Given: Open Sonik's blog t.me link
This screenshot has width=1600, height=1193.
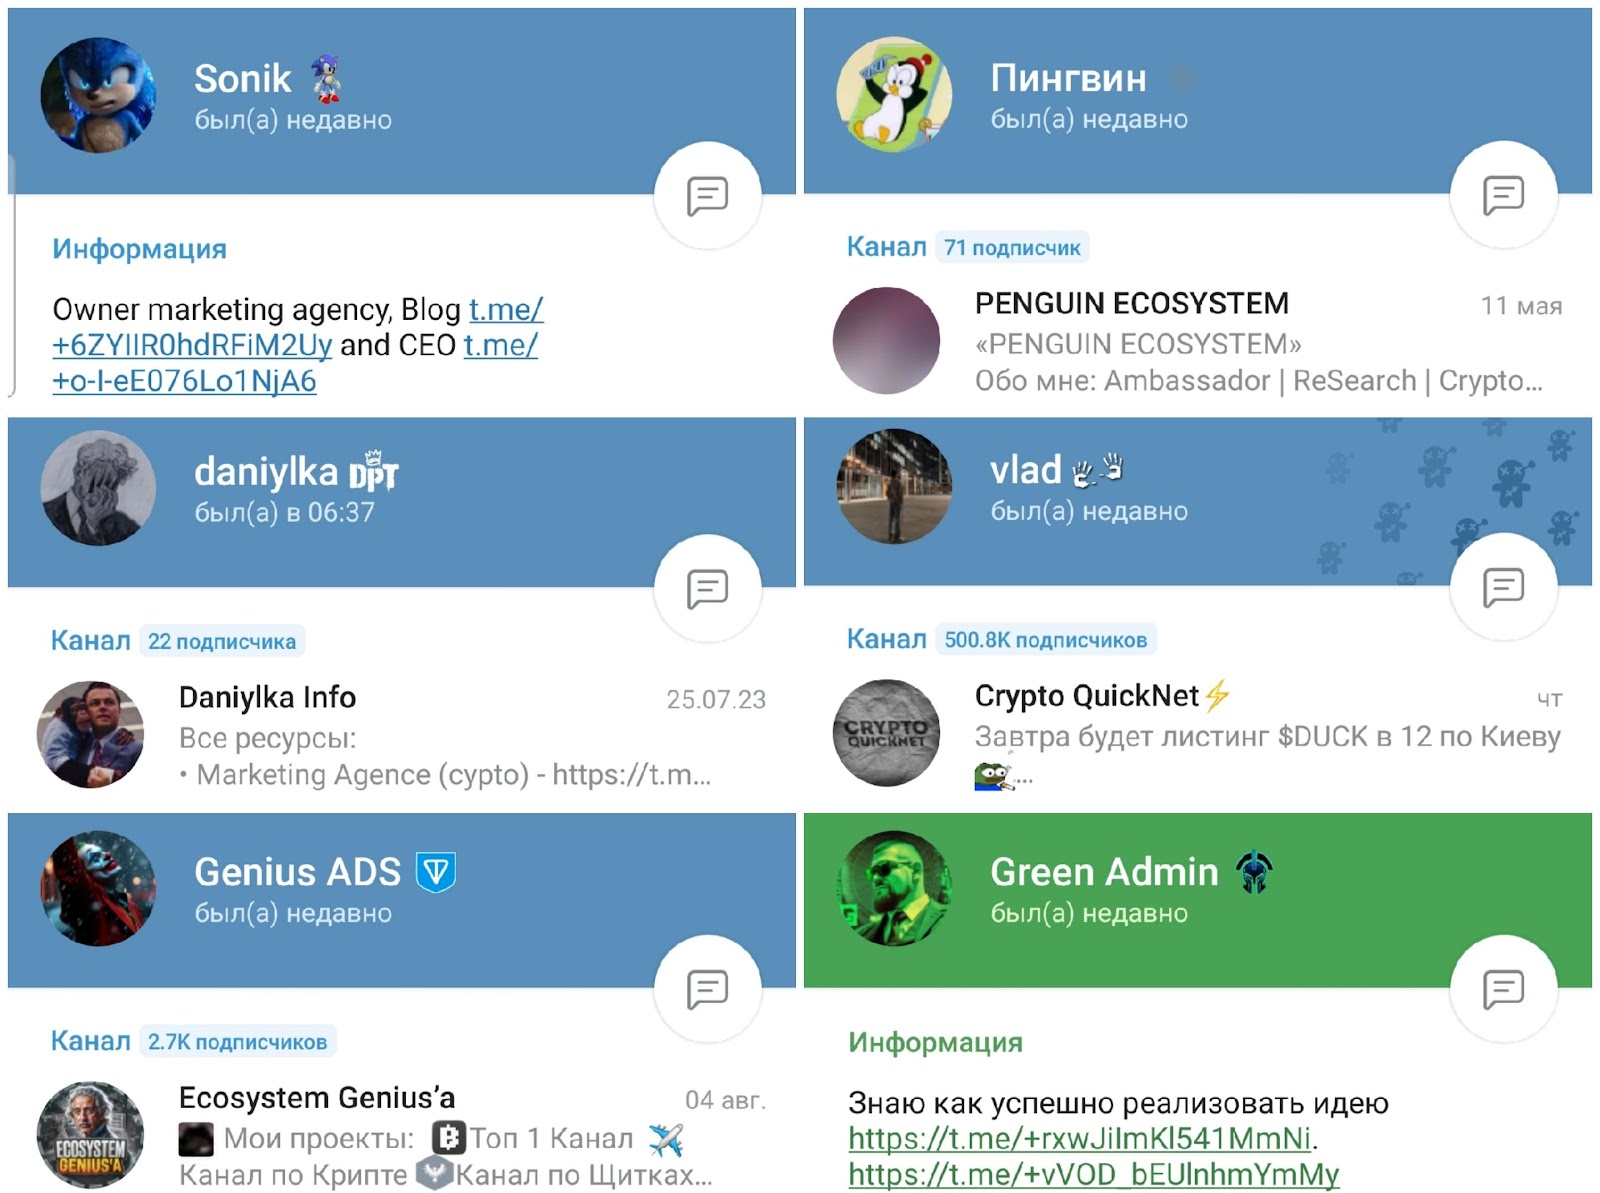Looking at the screenshot, I should 298,327.
